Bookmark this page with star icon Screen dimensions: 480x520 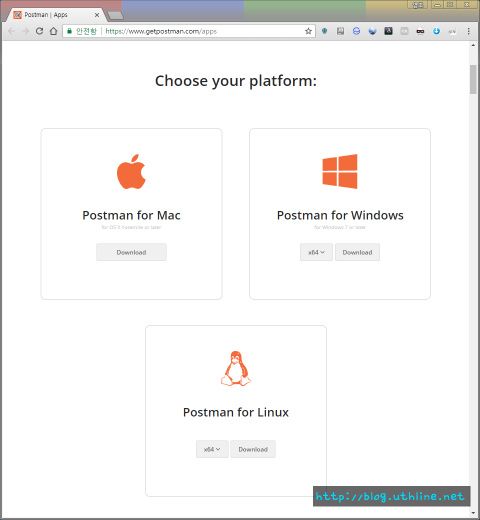tap(308, 31)
